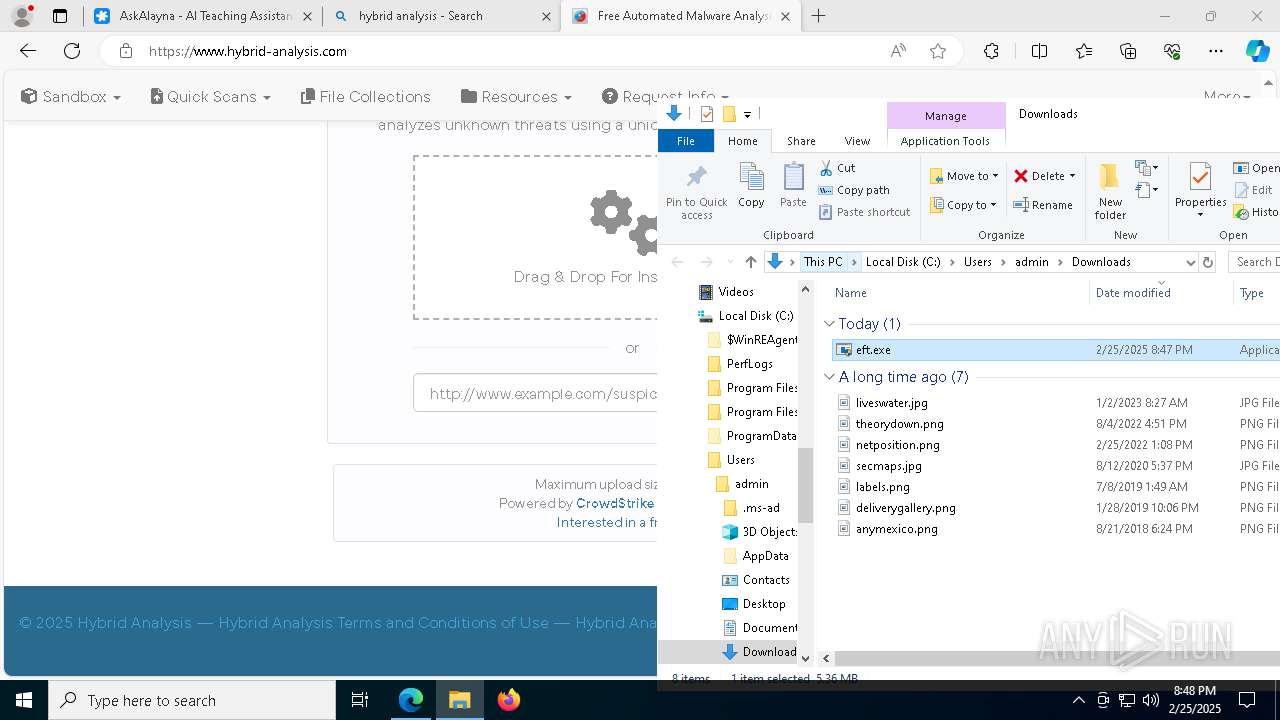
Task: Open Explorer File menu
Action: pyautogui.click(x=686, y=141)
